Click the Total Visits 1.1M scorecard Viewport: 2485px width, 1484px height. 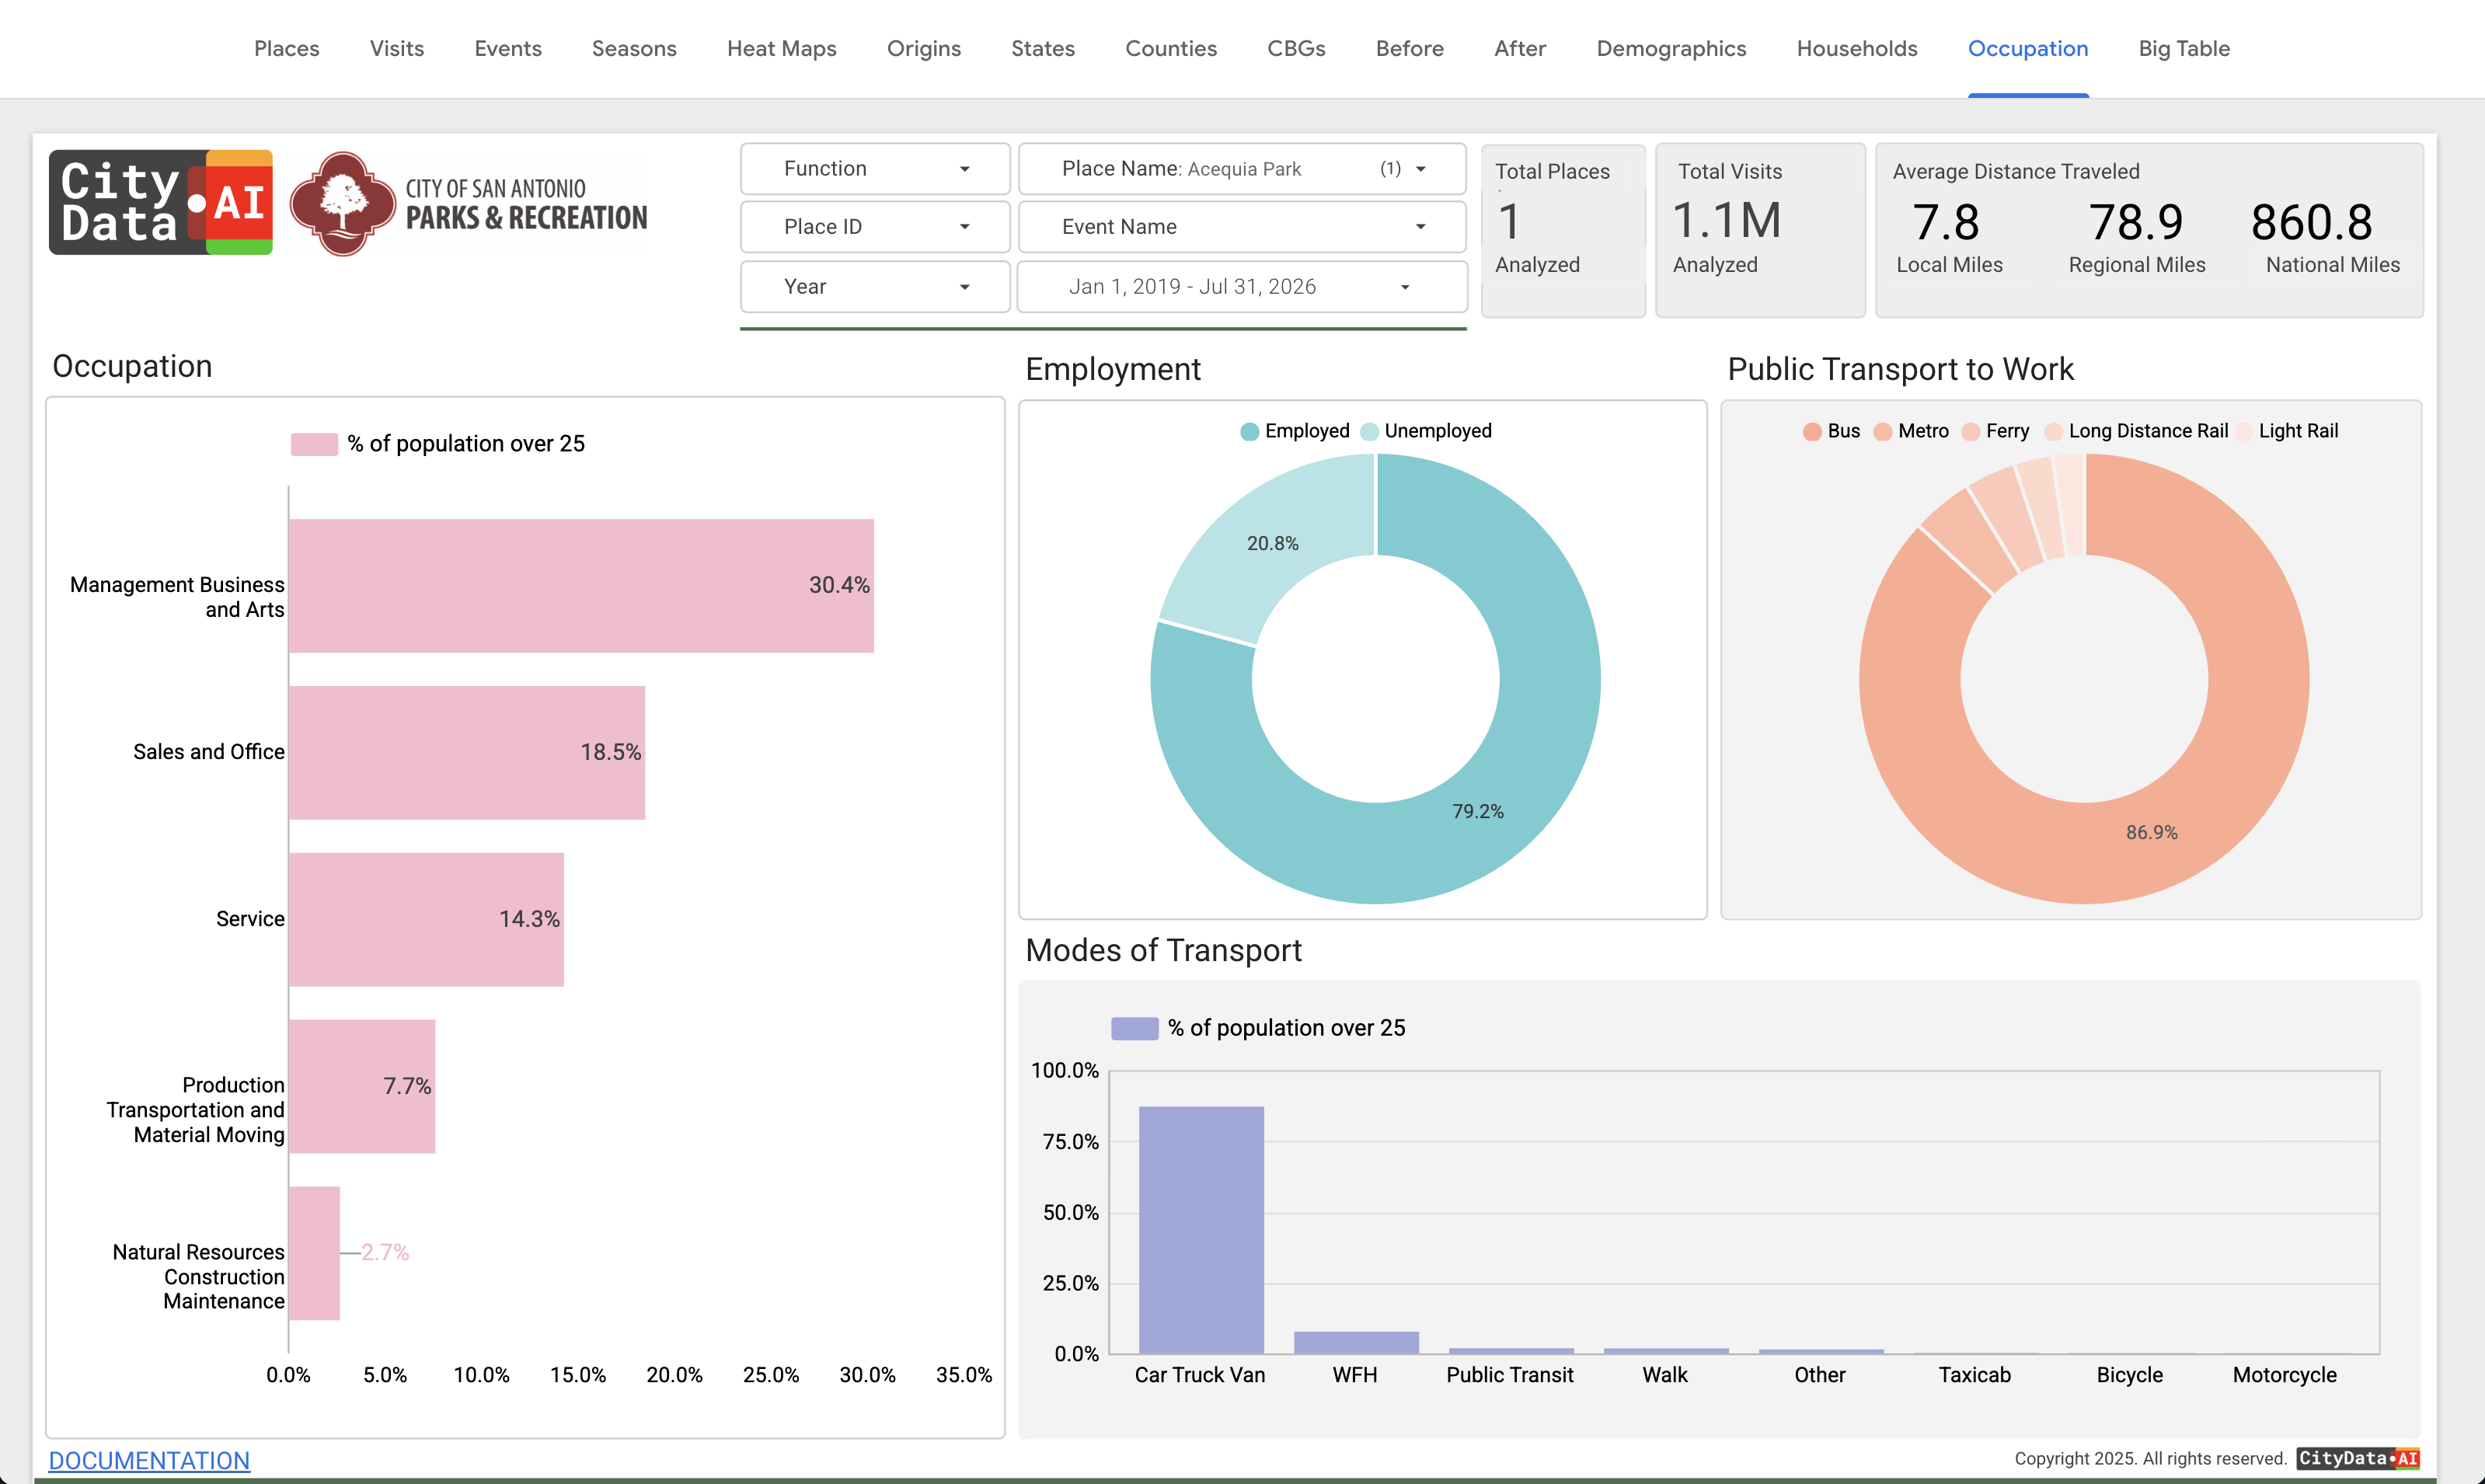1760,230
